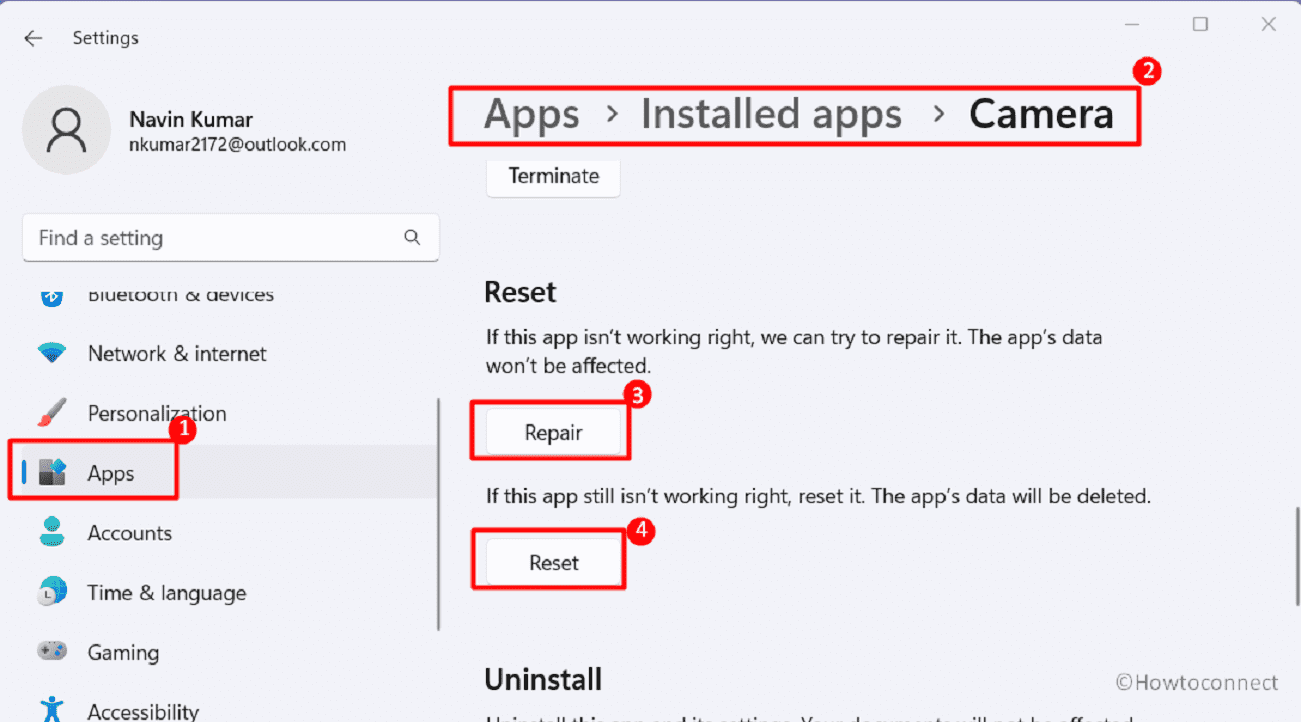
Task: Click the back arrow icon in Settings
Action: click(x=33, y=38)
